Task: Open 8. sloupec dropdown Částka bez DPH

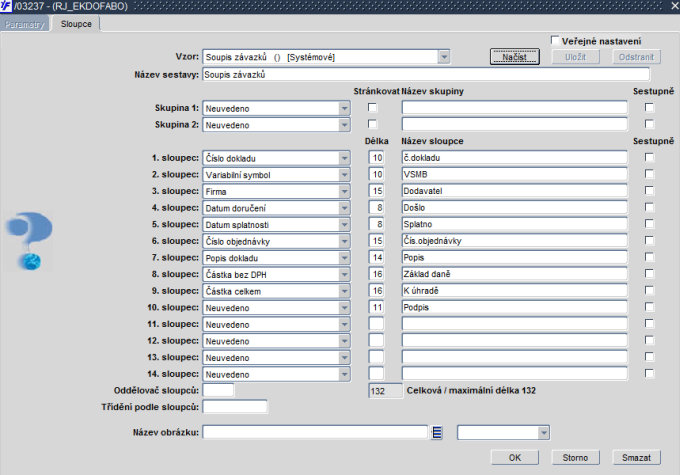Action: [x=344, y=275]
